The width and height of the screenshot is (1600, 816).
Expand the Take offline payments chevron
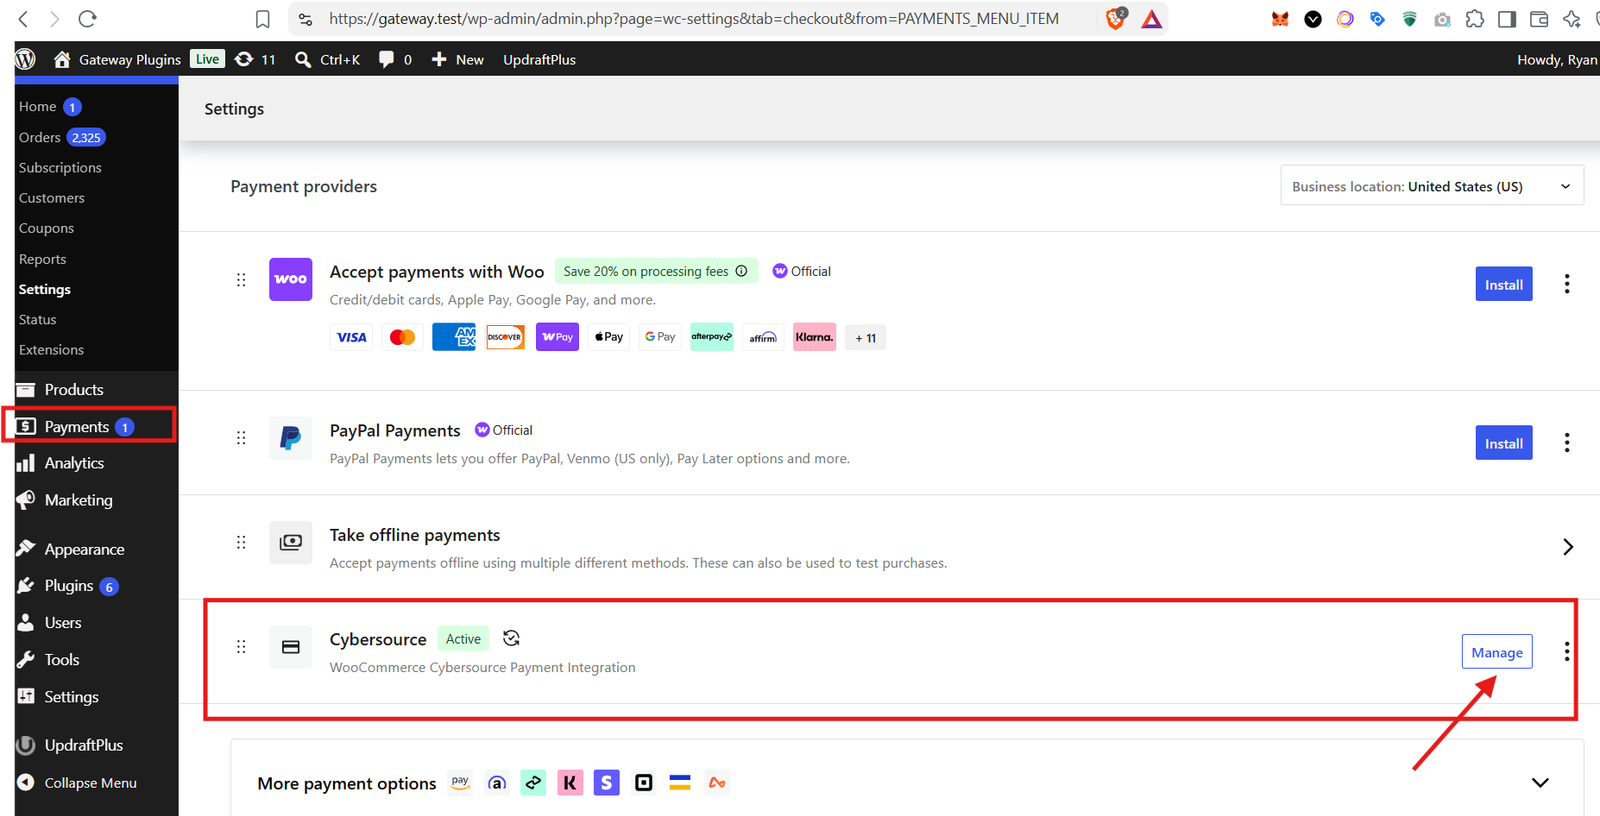tap(1568, 547)
